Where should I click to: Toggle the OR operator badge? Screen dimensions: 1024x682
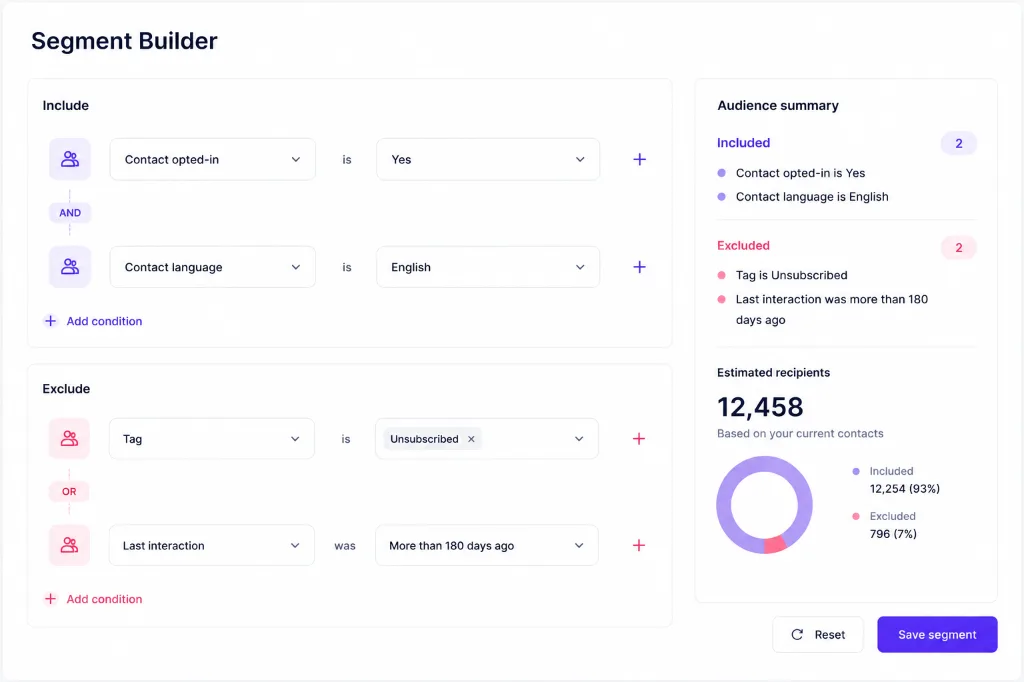click(x=69, y=491)
